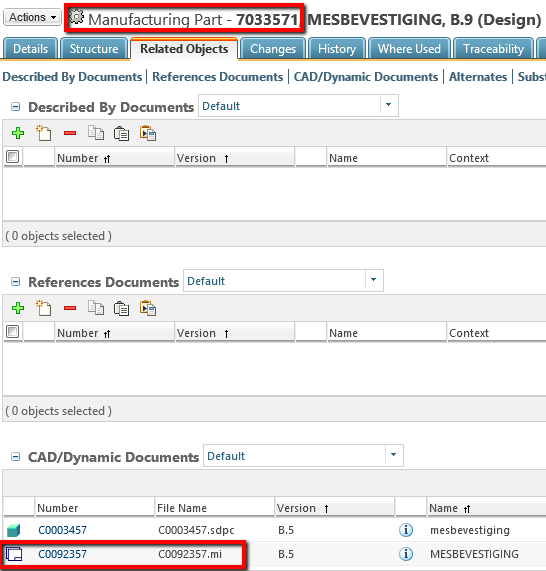Collapse the Described By Documents section
Viewport: 546px width, 571px height.
pos(15,107)
